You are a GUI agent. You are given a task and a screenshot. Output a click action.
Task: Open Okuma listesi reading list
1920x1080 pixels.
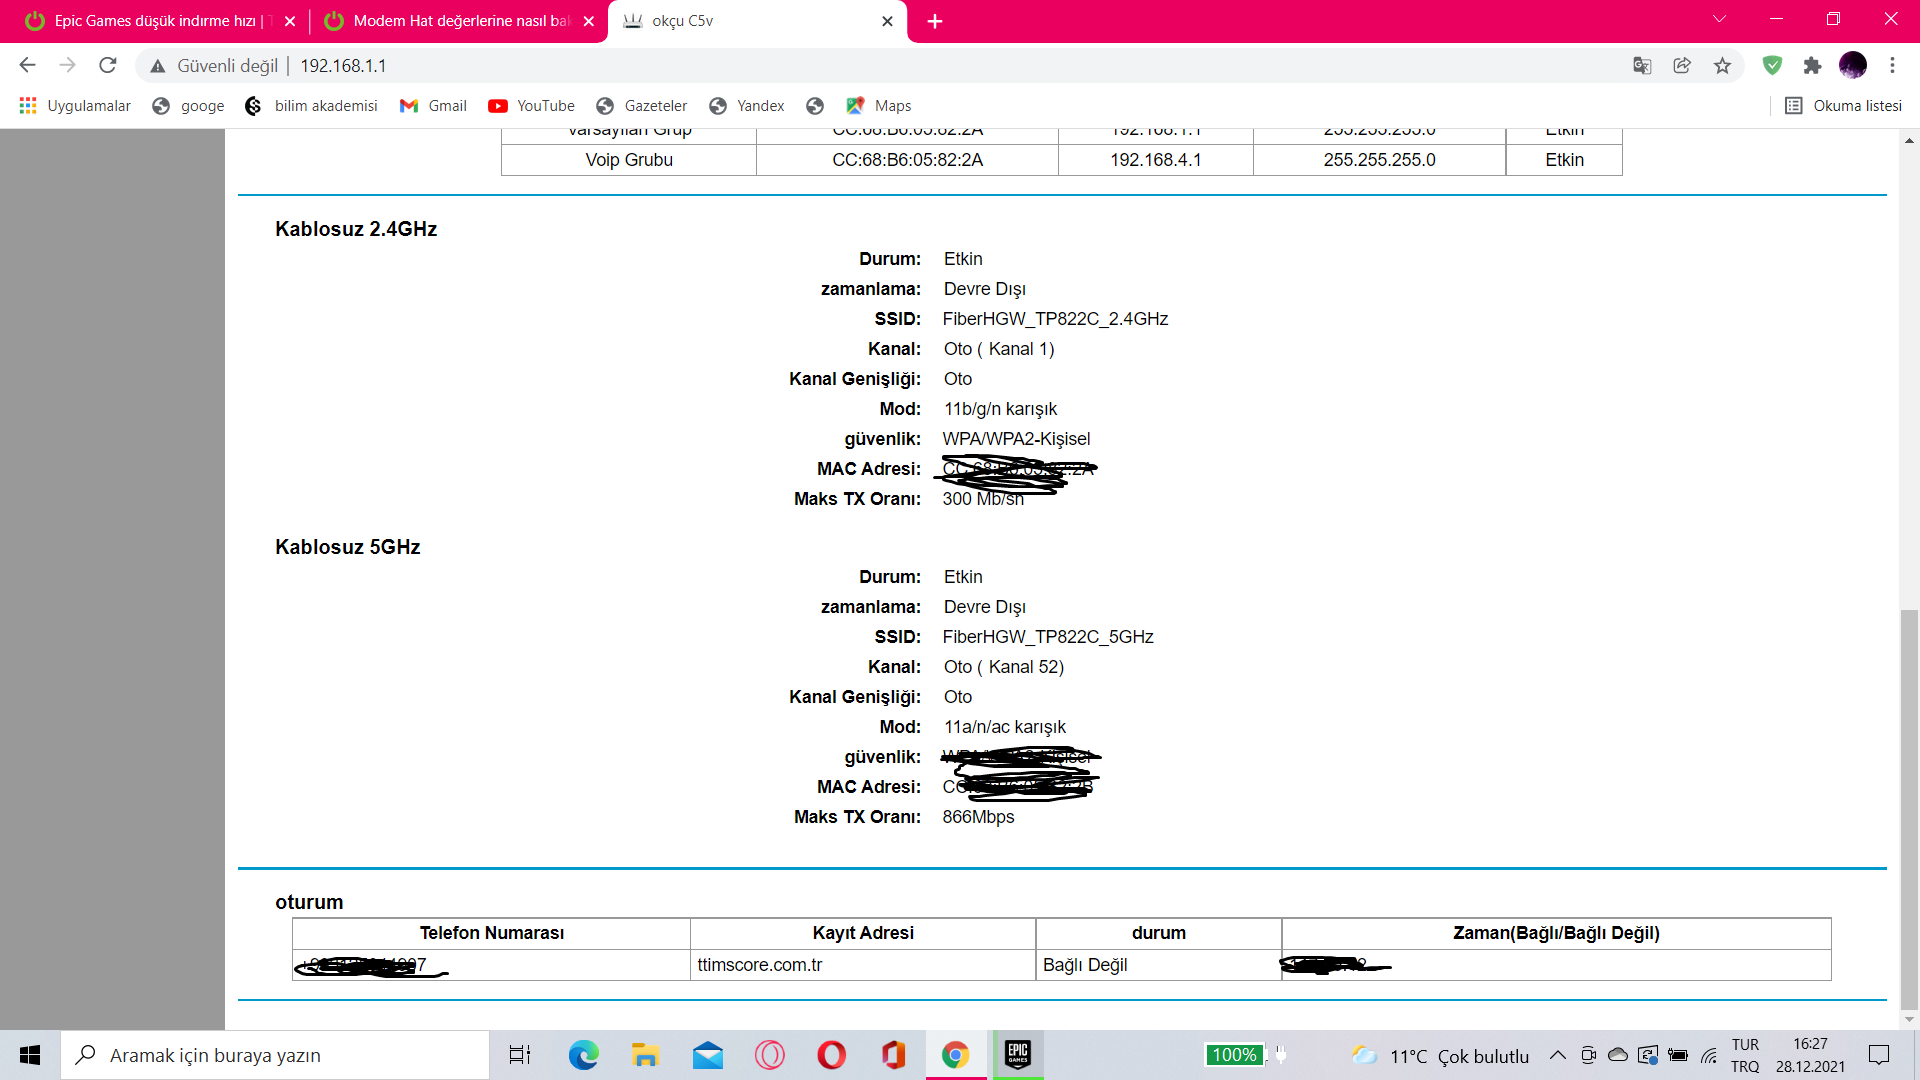click(x=1843, y=106)
